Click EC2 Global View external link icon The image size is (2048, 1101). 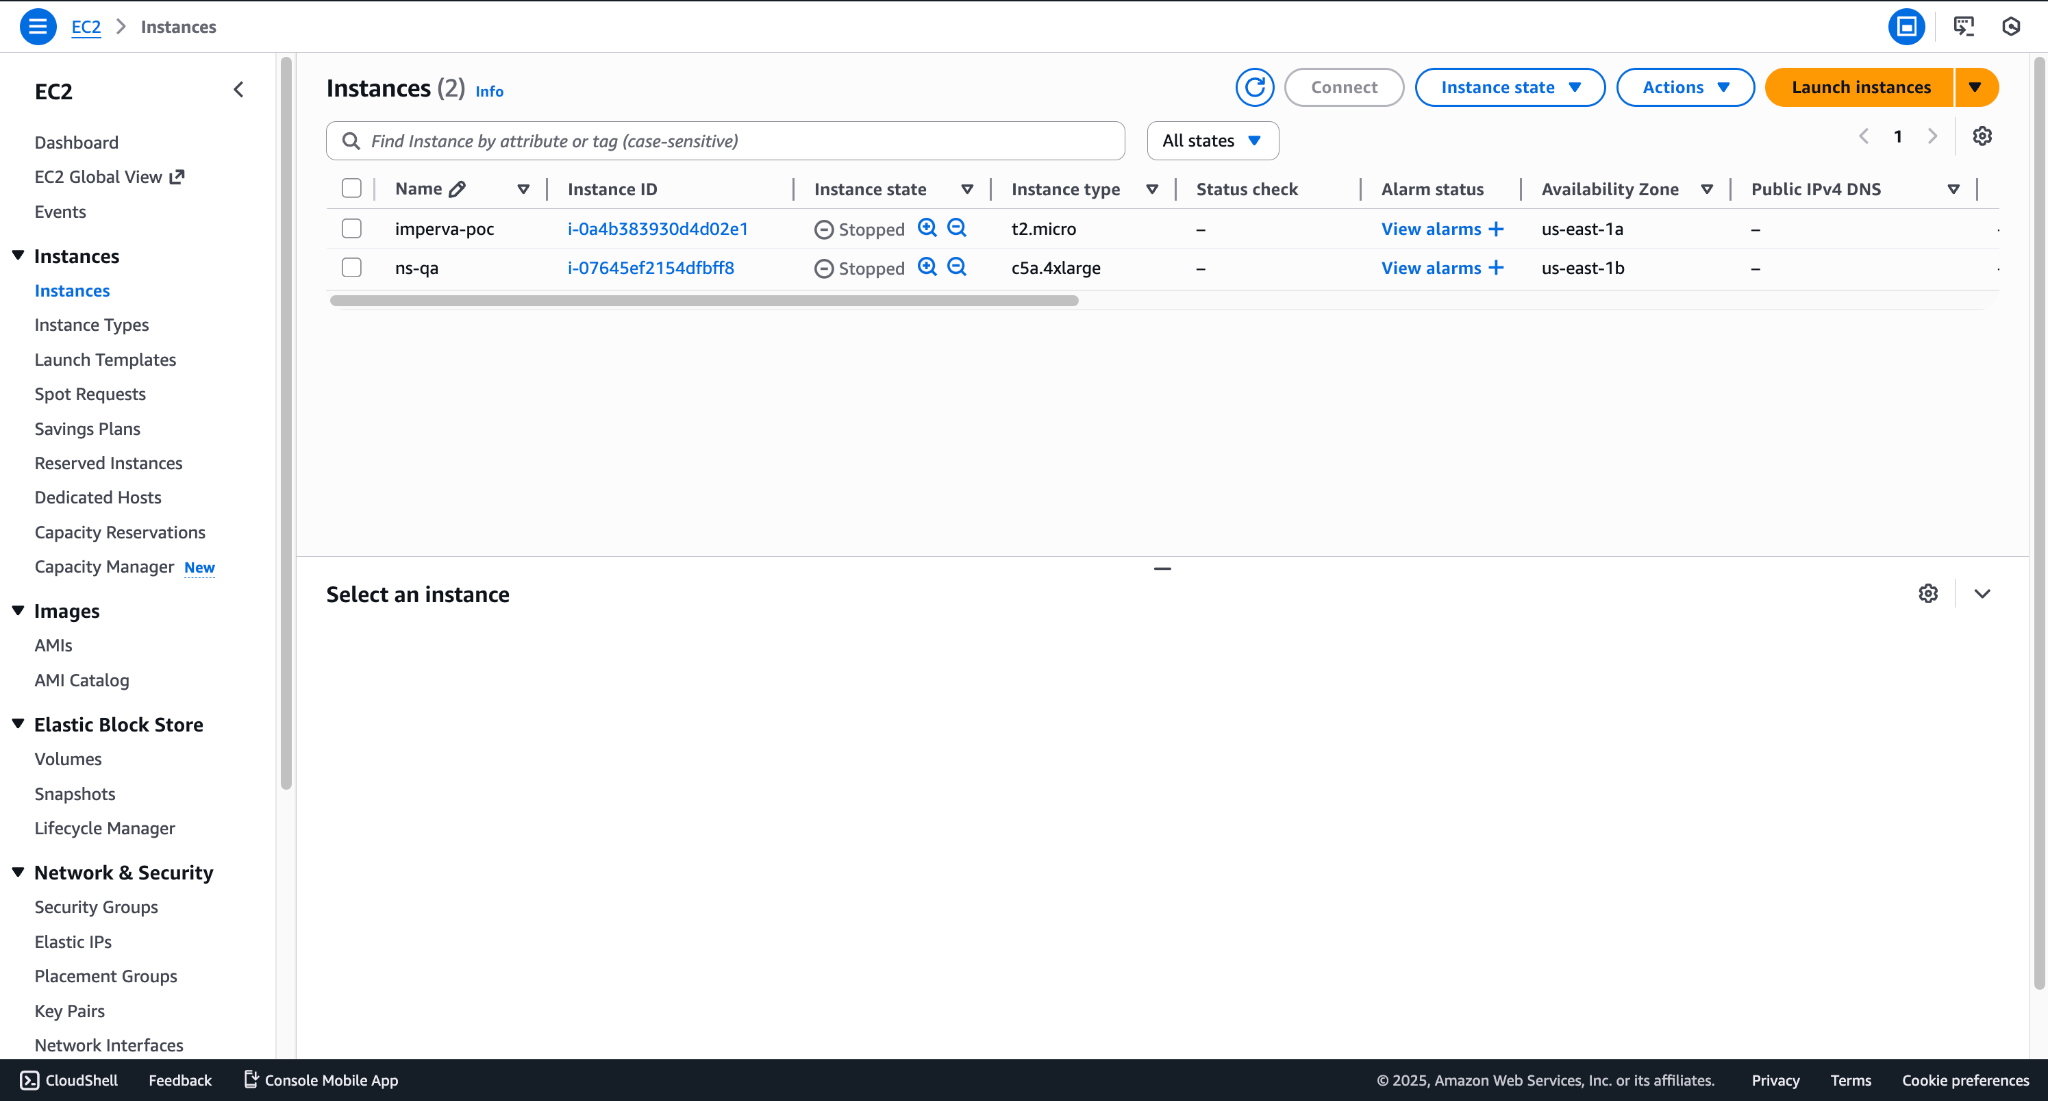click(x=177, y=177)
